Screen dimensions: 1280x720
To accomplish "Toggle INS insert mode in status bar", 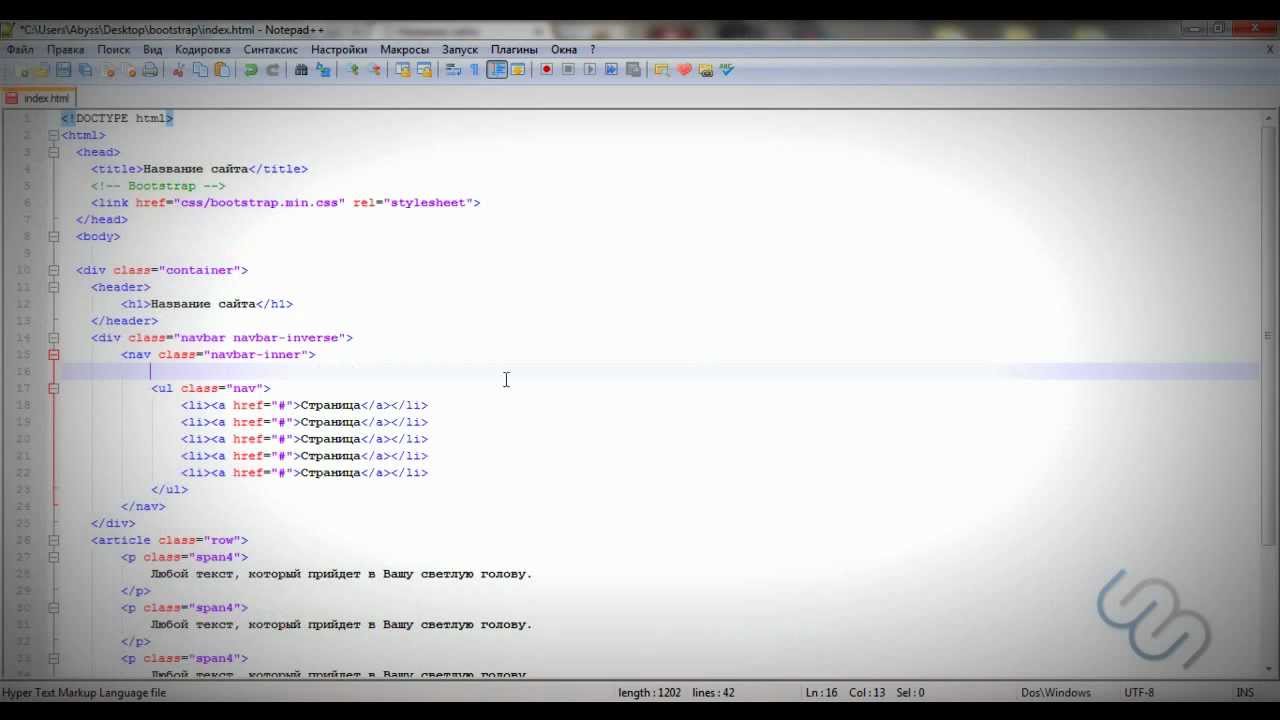I will 1245,692.
